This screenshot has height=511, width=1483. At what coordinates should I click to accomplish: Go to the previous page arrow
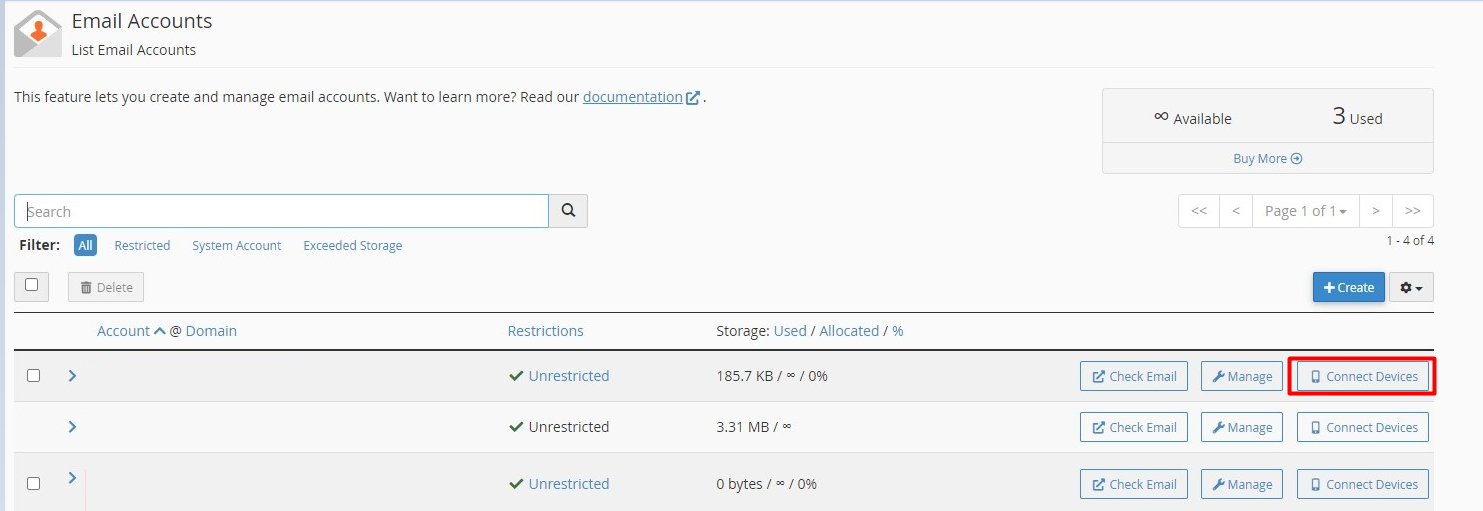(x=1236, y=211)
